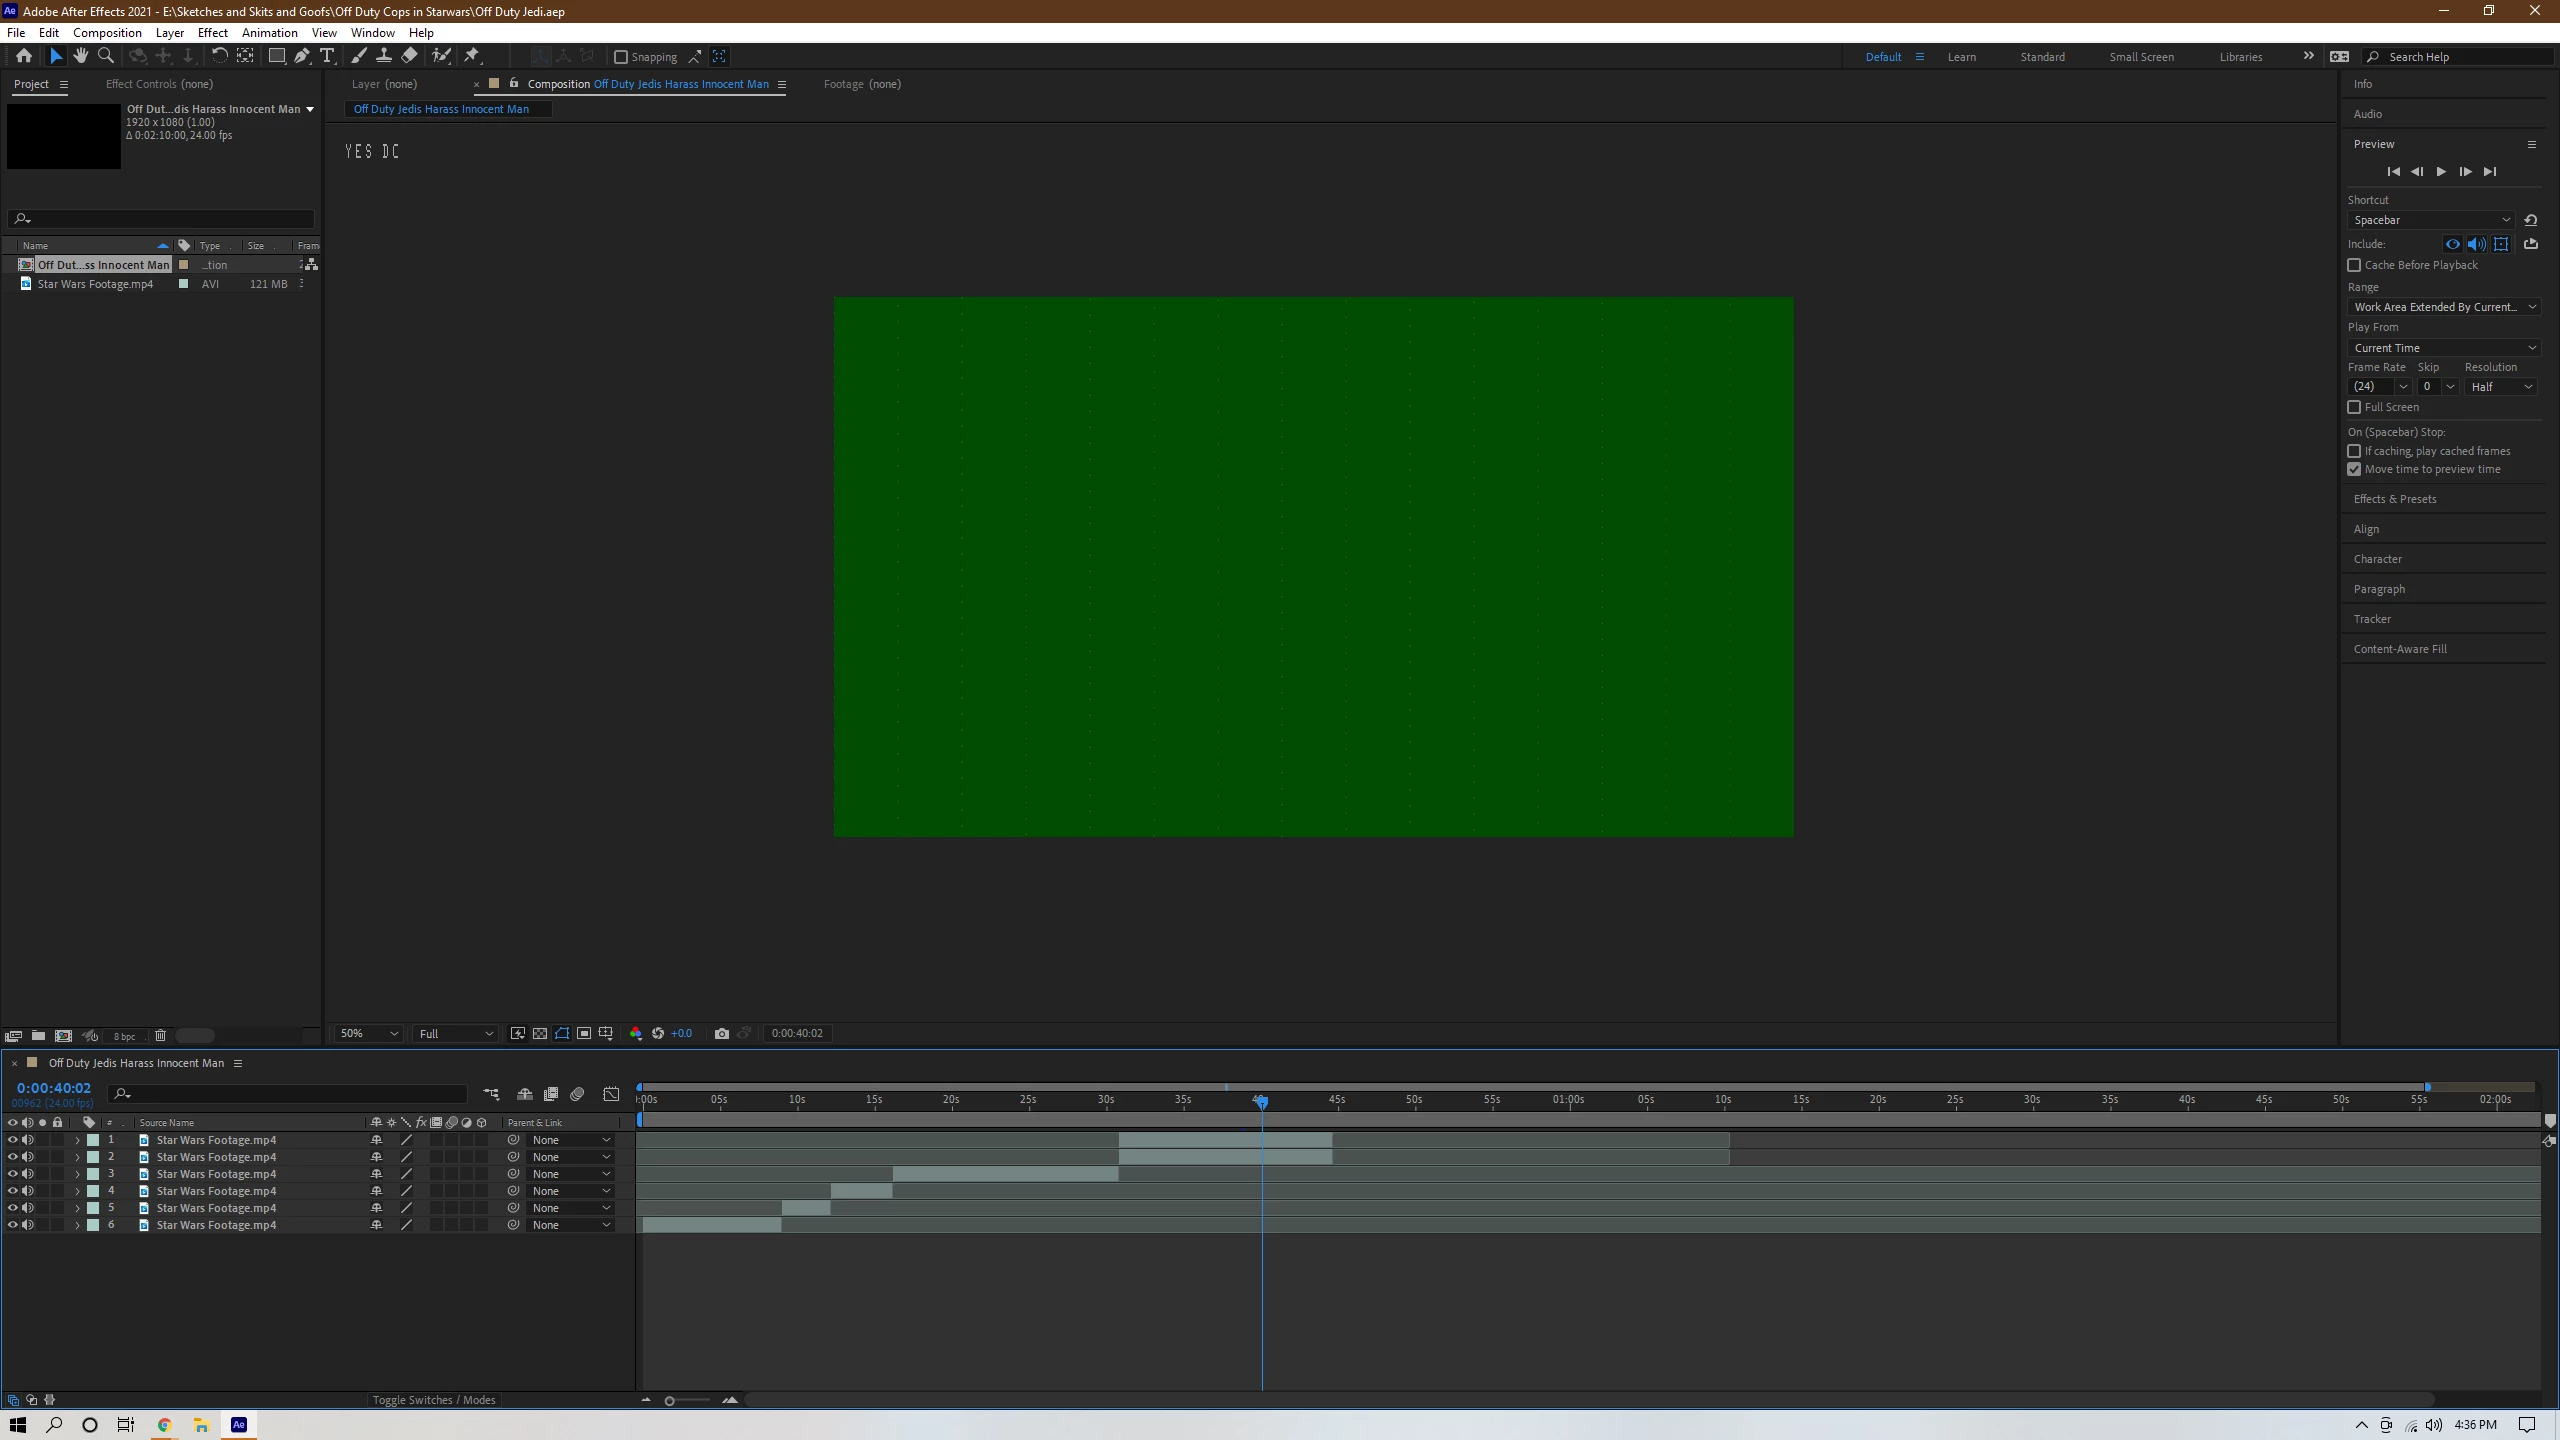Screen dimensions: 2560x1440
Task: Click trash icon in Project panel
Action: coord(160,1035)
